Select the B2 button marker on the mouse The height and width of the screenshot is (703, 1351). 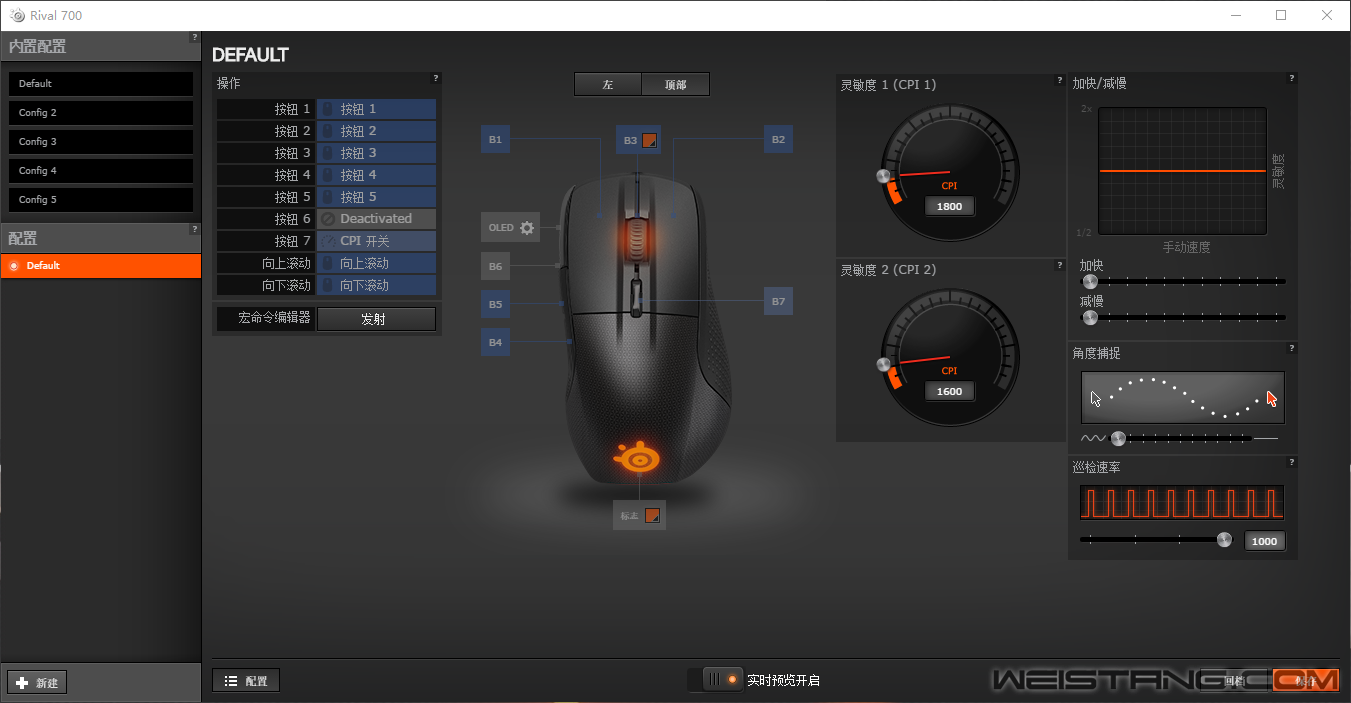pos(778,140)
